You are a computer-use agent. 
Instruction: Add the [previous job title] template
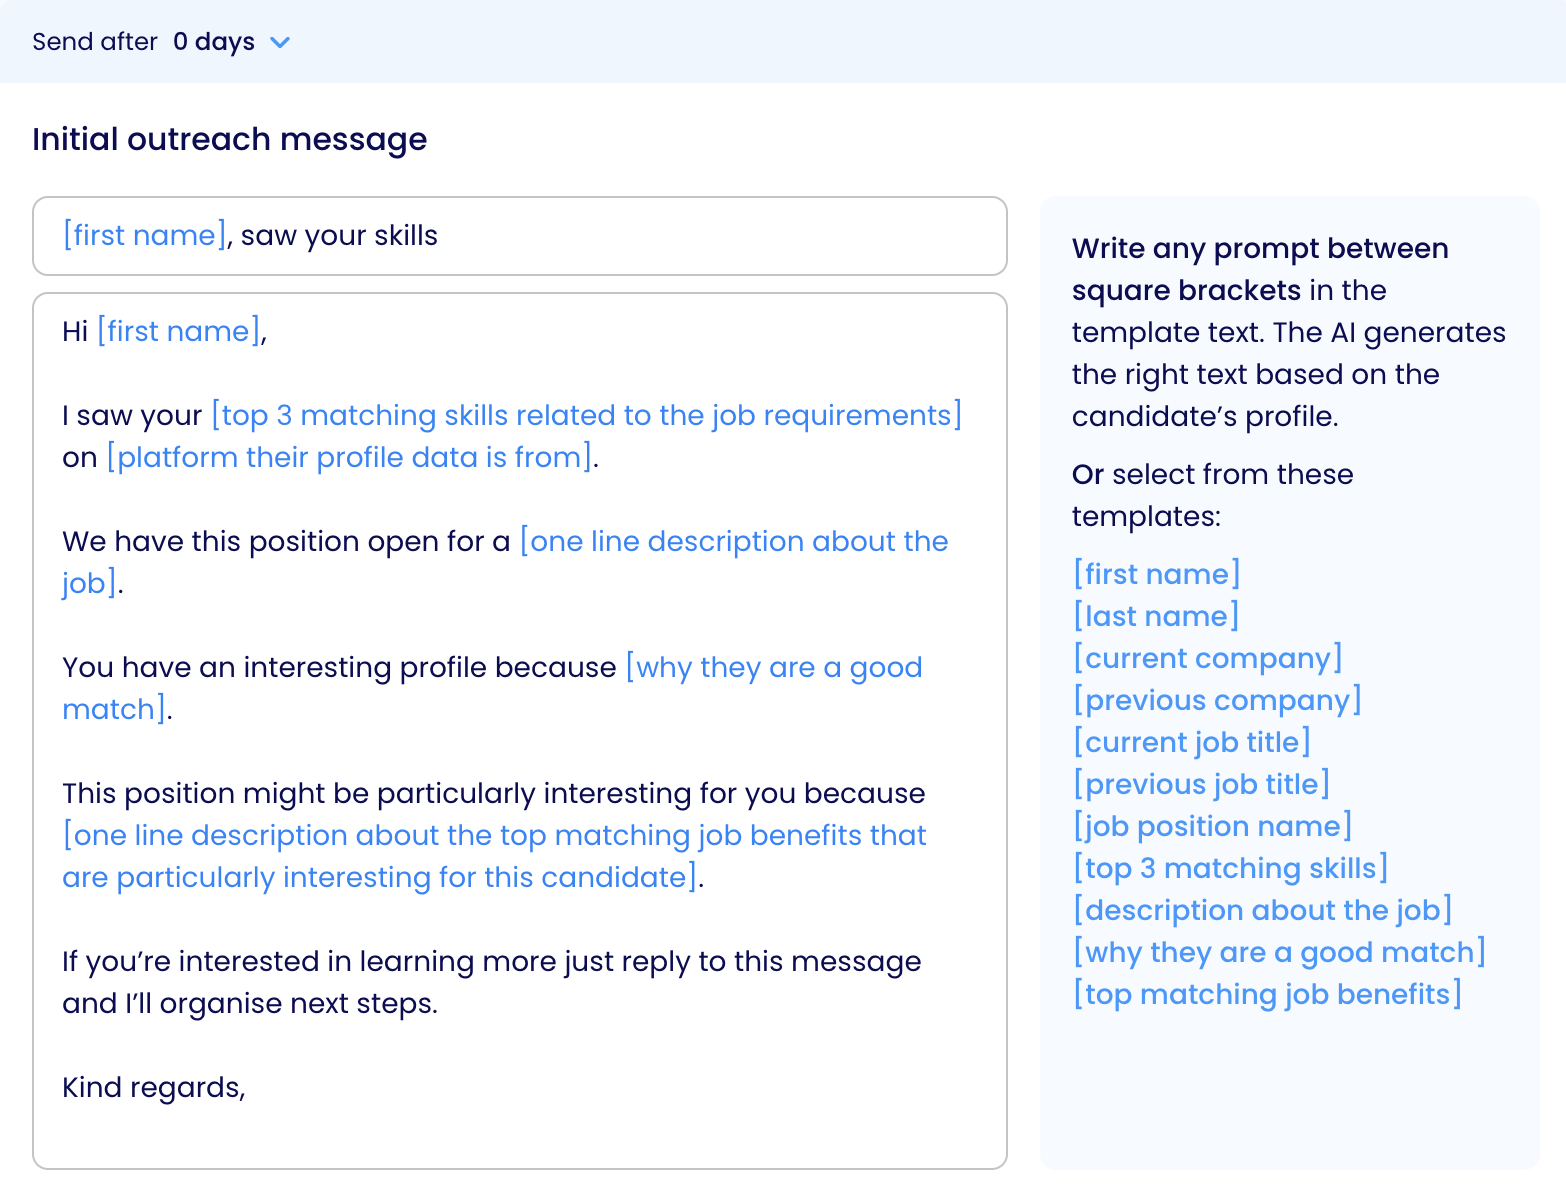[1201, 784]
